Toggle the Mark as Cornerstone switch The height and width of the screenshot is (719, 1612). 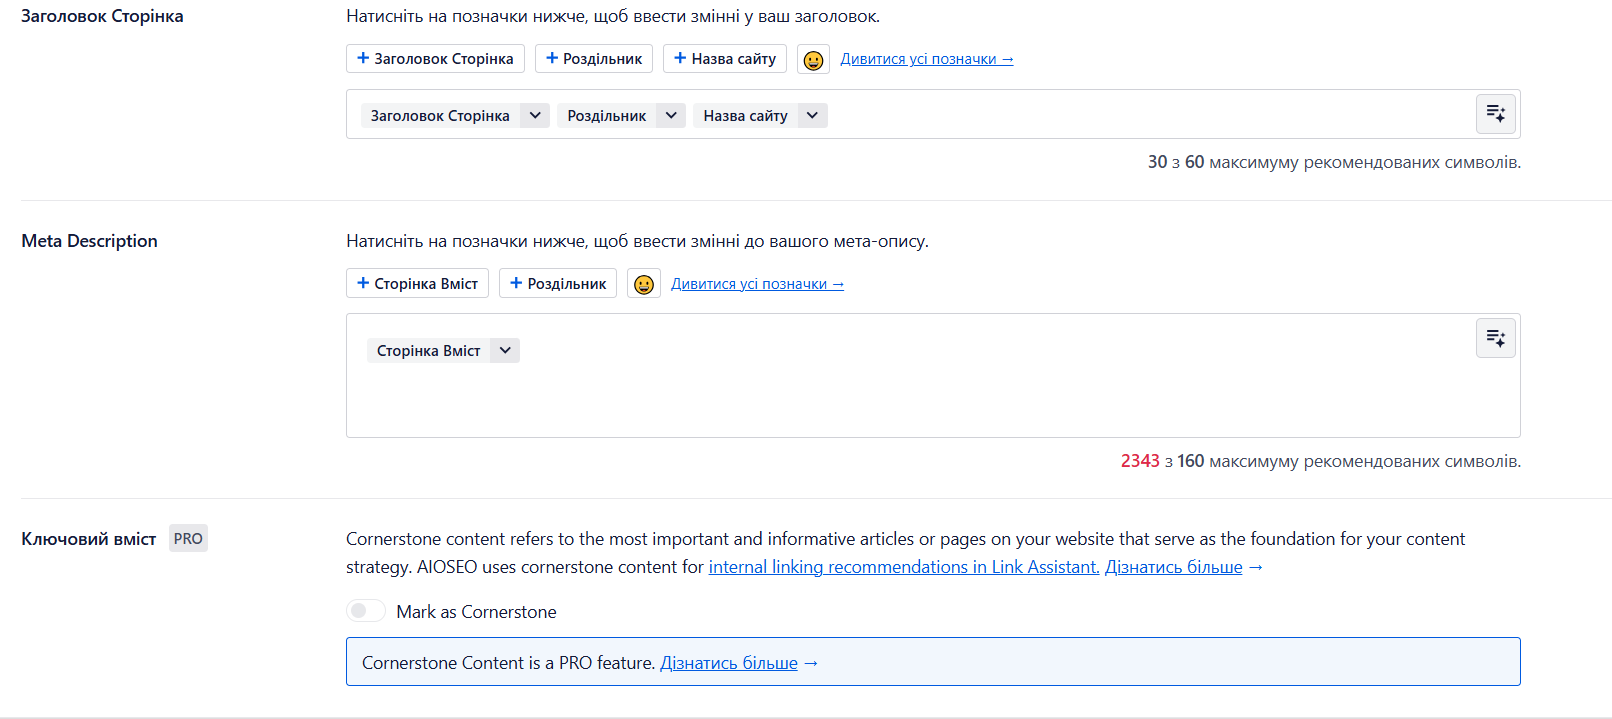click(366, 611)
